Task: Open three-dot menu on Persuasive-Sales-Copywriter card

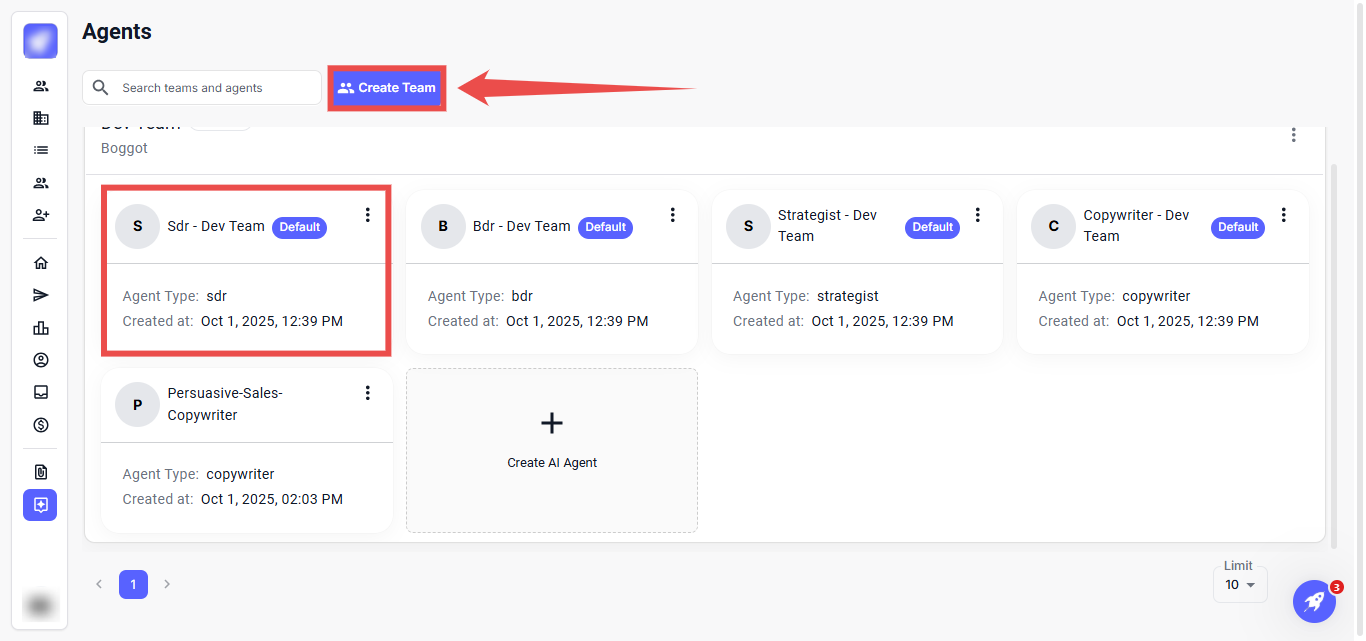Action: click(x=367, y=393)
